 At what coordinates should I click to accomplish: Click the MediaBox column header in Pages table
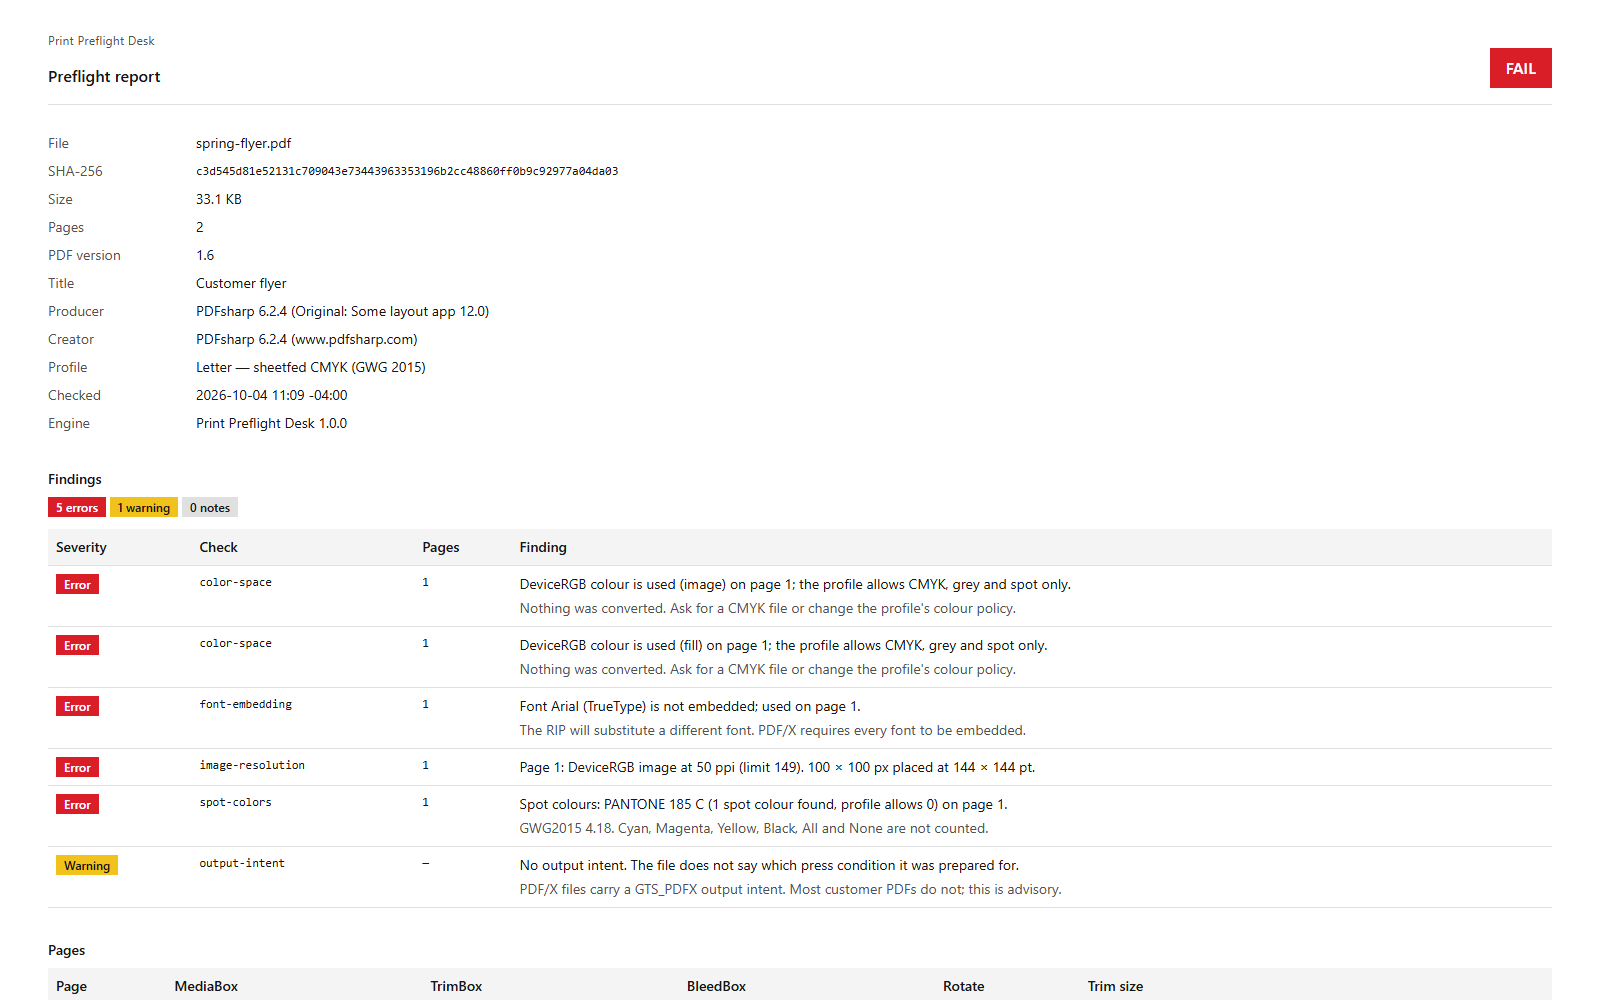click(206, 986)
